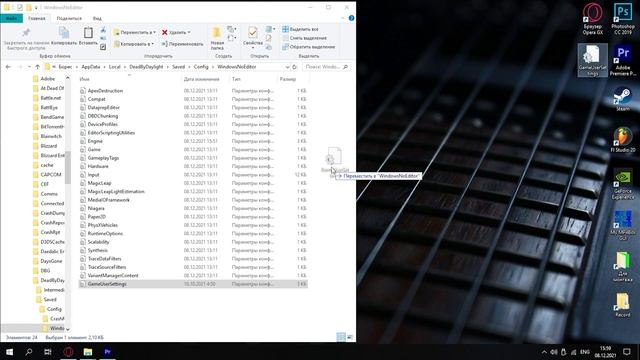The height and width of the screenshot is (360, 640).
Task: Click the Cut scissors icon in the ribbon
Action: click(x=103, y=30)
